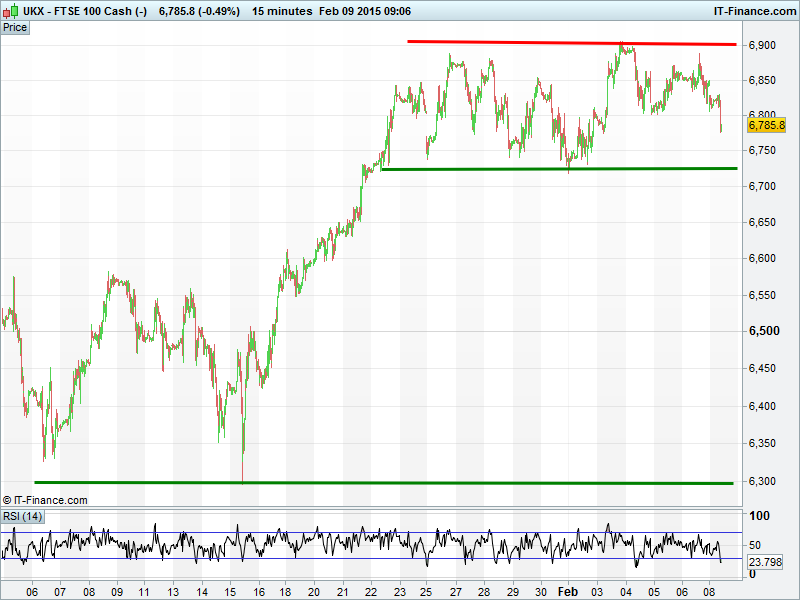Screen dimensions: 800x600
Task: Click the 15 date label on time axis
Action: click(230, 592)
